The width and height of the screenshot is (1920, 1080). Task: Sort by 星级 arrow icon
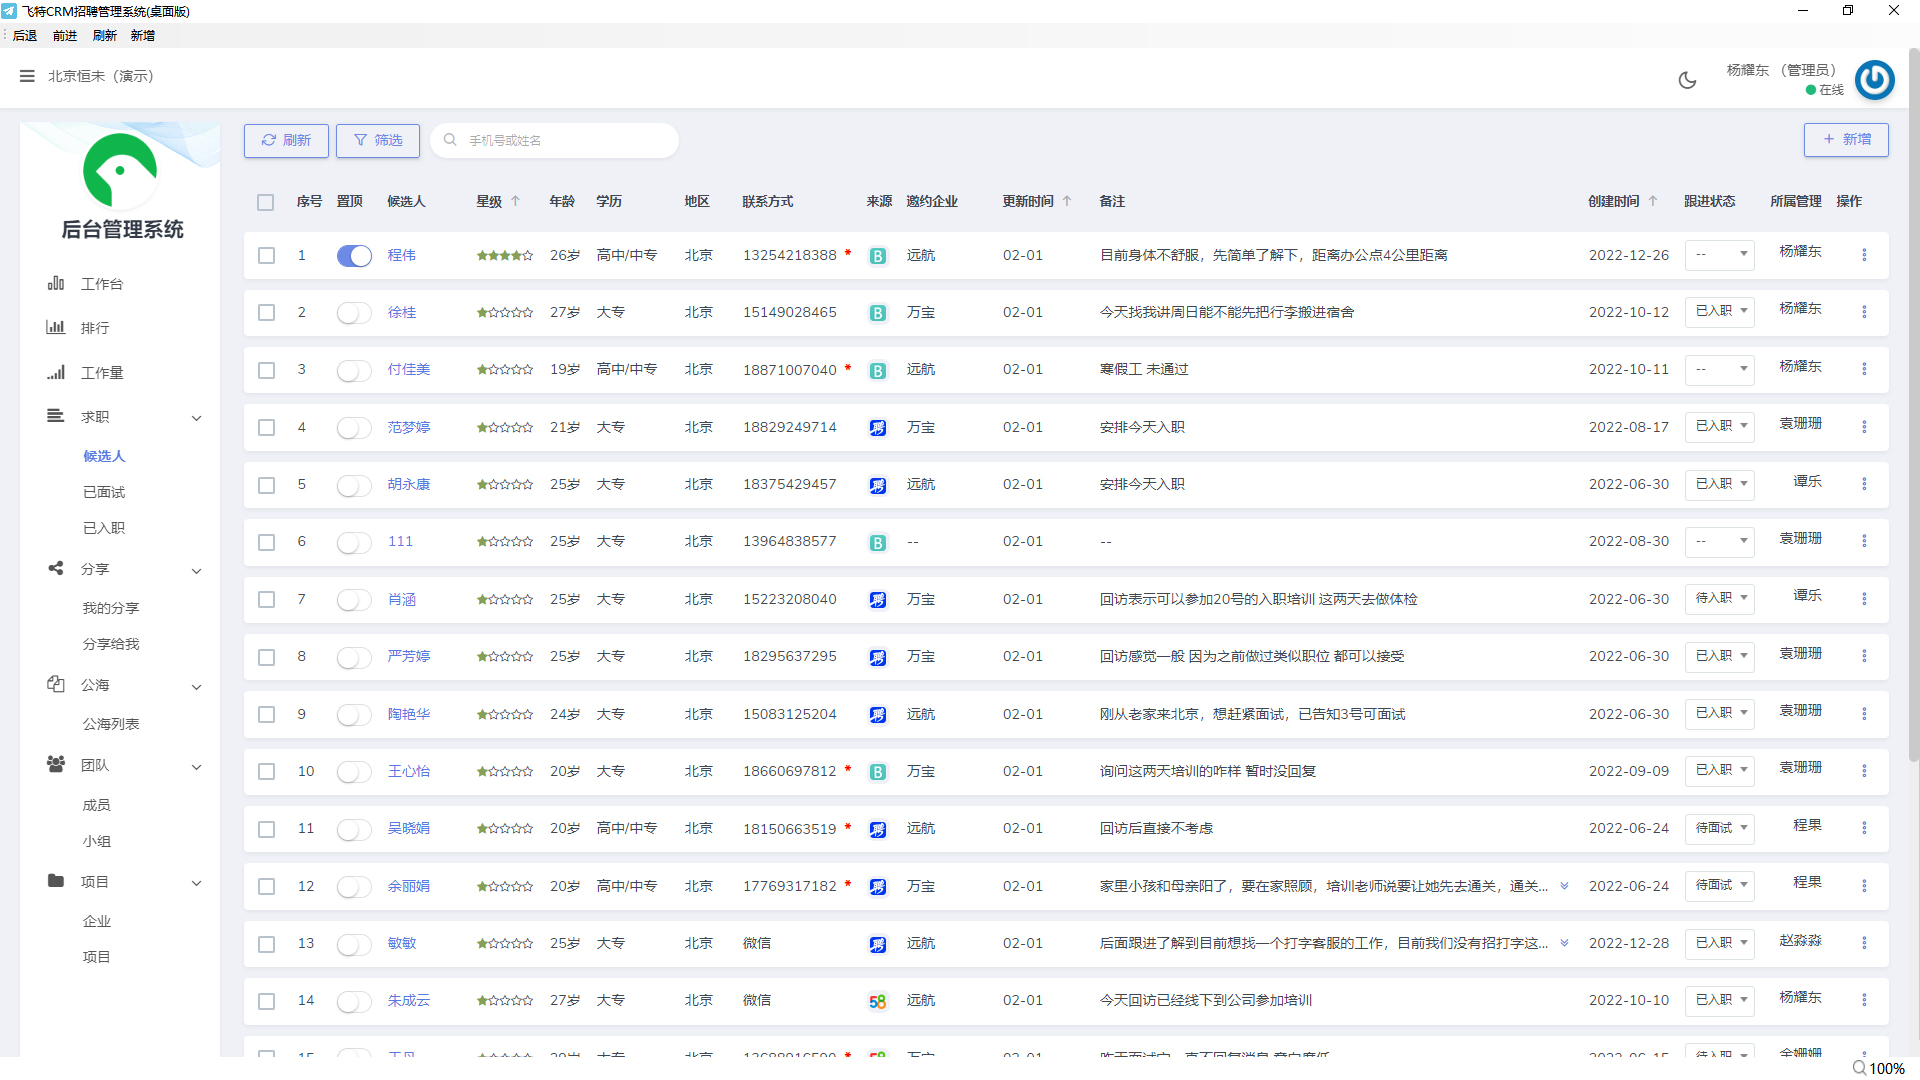(516, 201)
